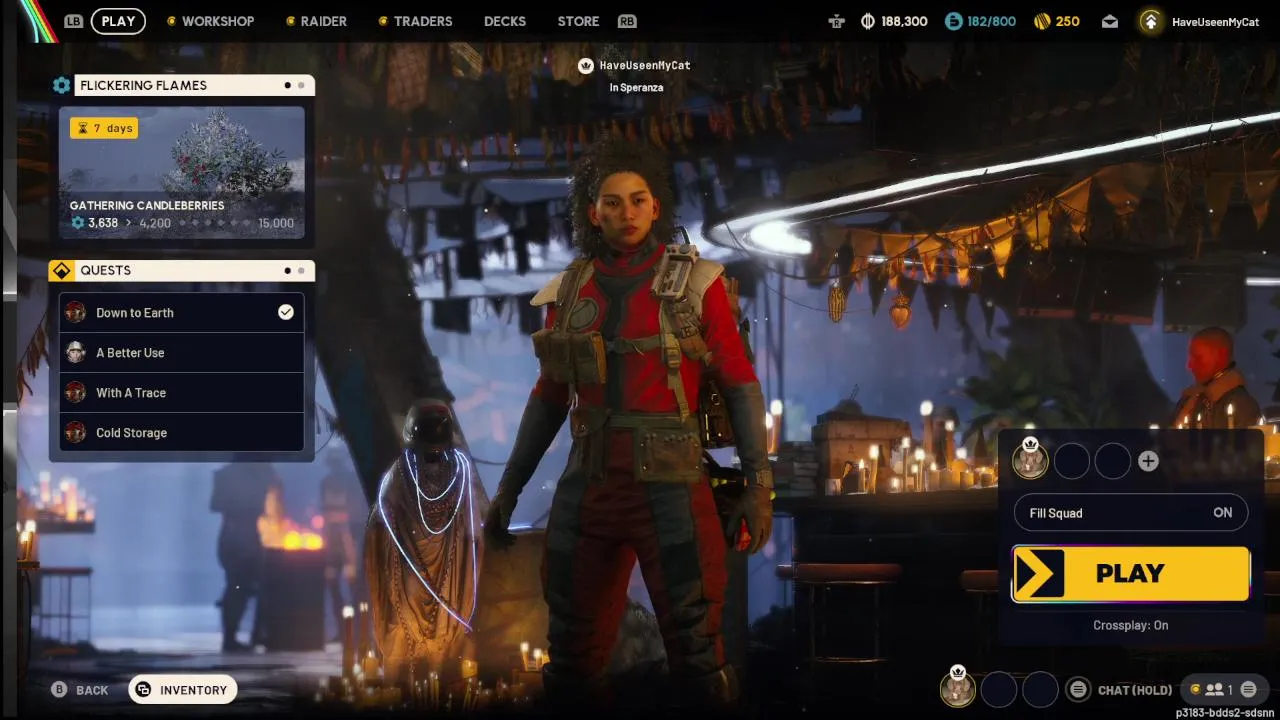Toggle Fill Squad ON setting
The width and height of the screenshot is (1280, 720).
coord(1131,513)
